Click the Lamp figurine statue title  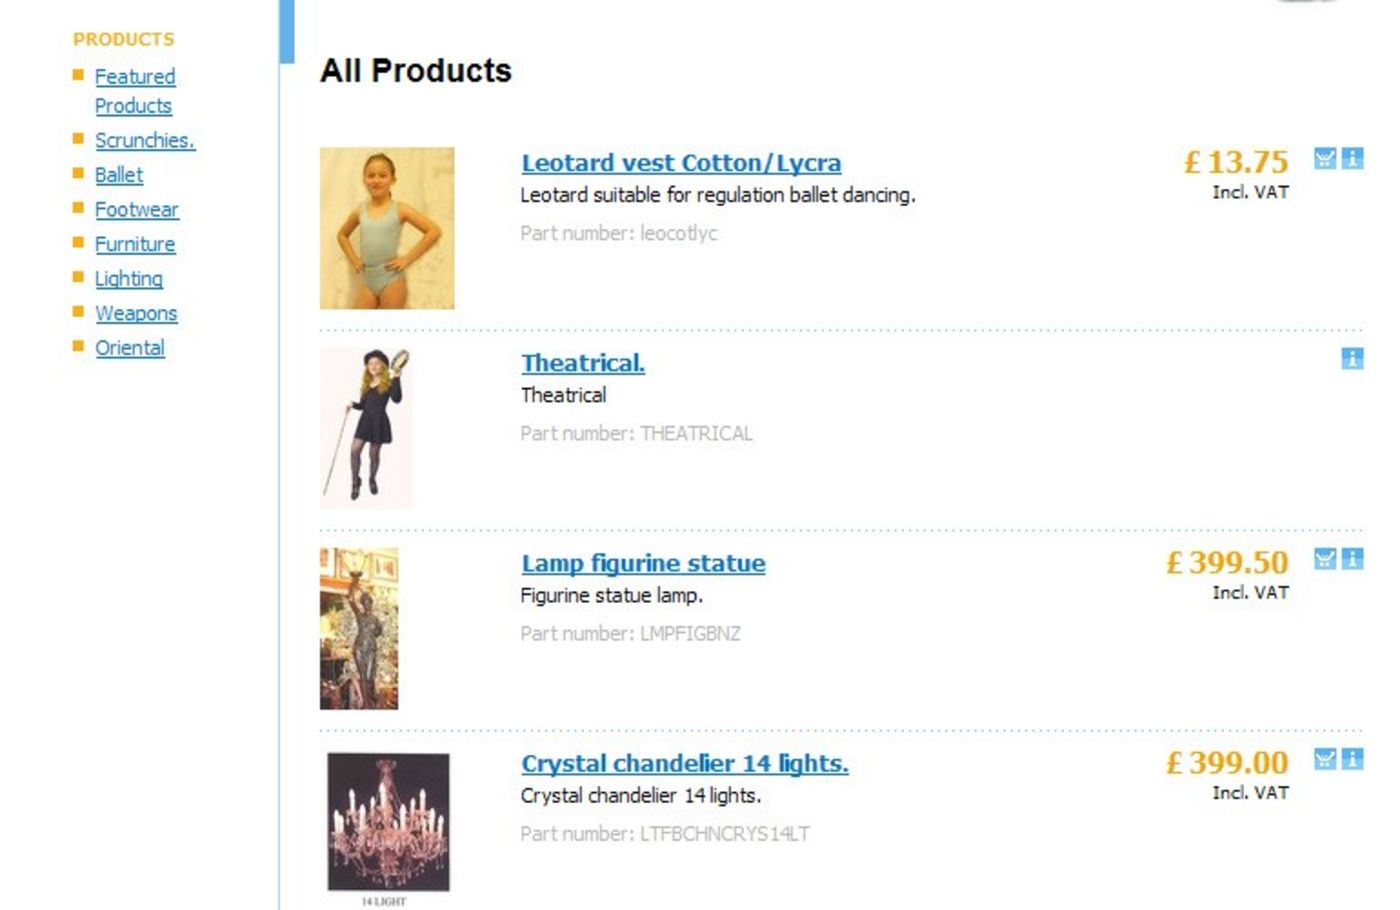click(x=643, y=563)
